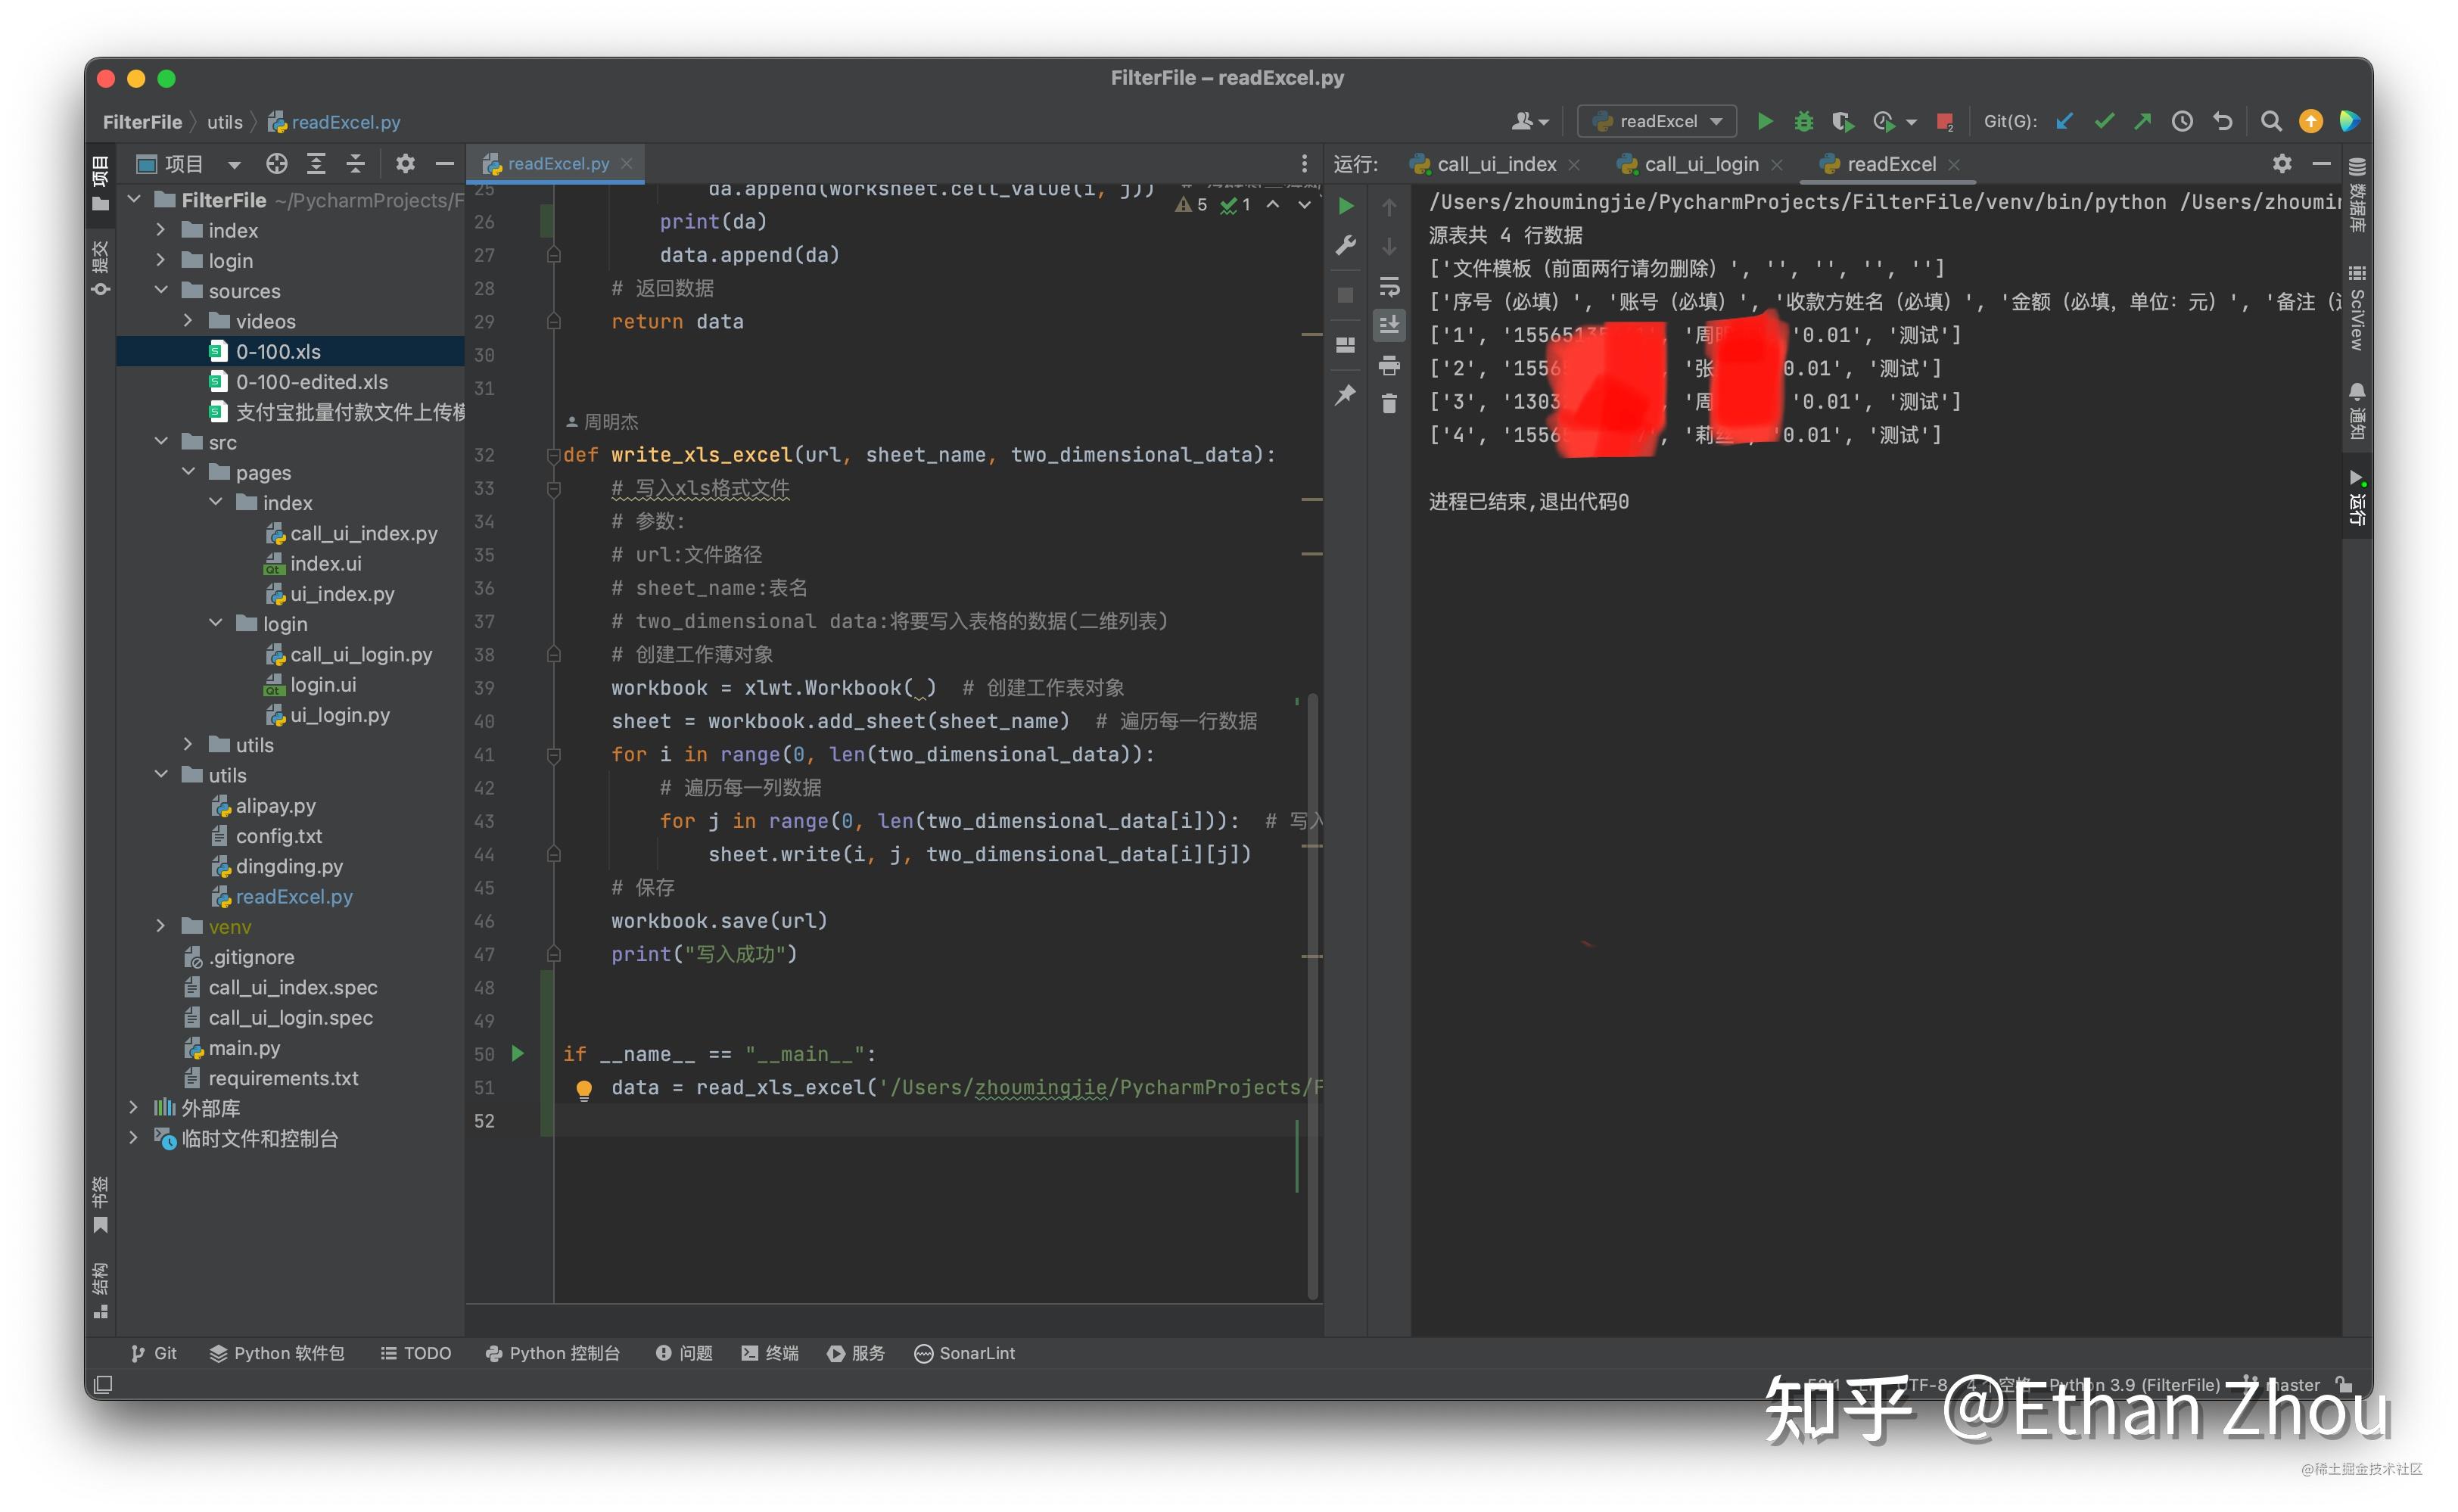
Task: Open 问题 problems tool window
Action: pyautogui.click(x=684, y=1353)
